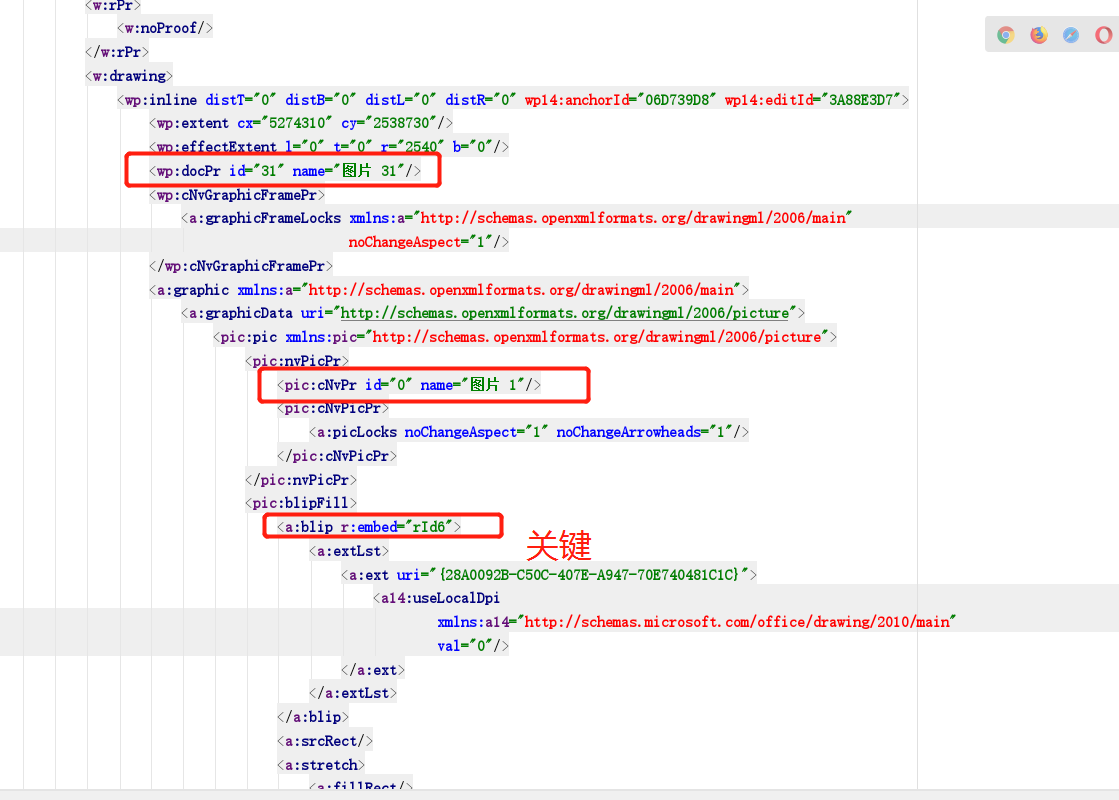Viewport: 1119px width, 800px height.
Task: Select the a:srcRect element
Action: coord(324,740)
